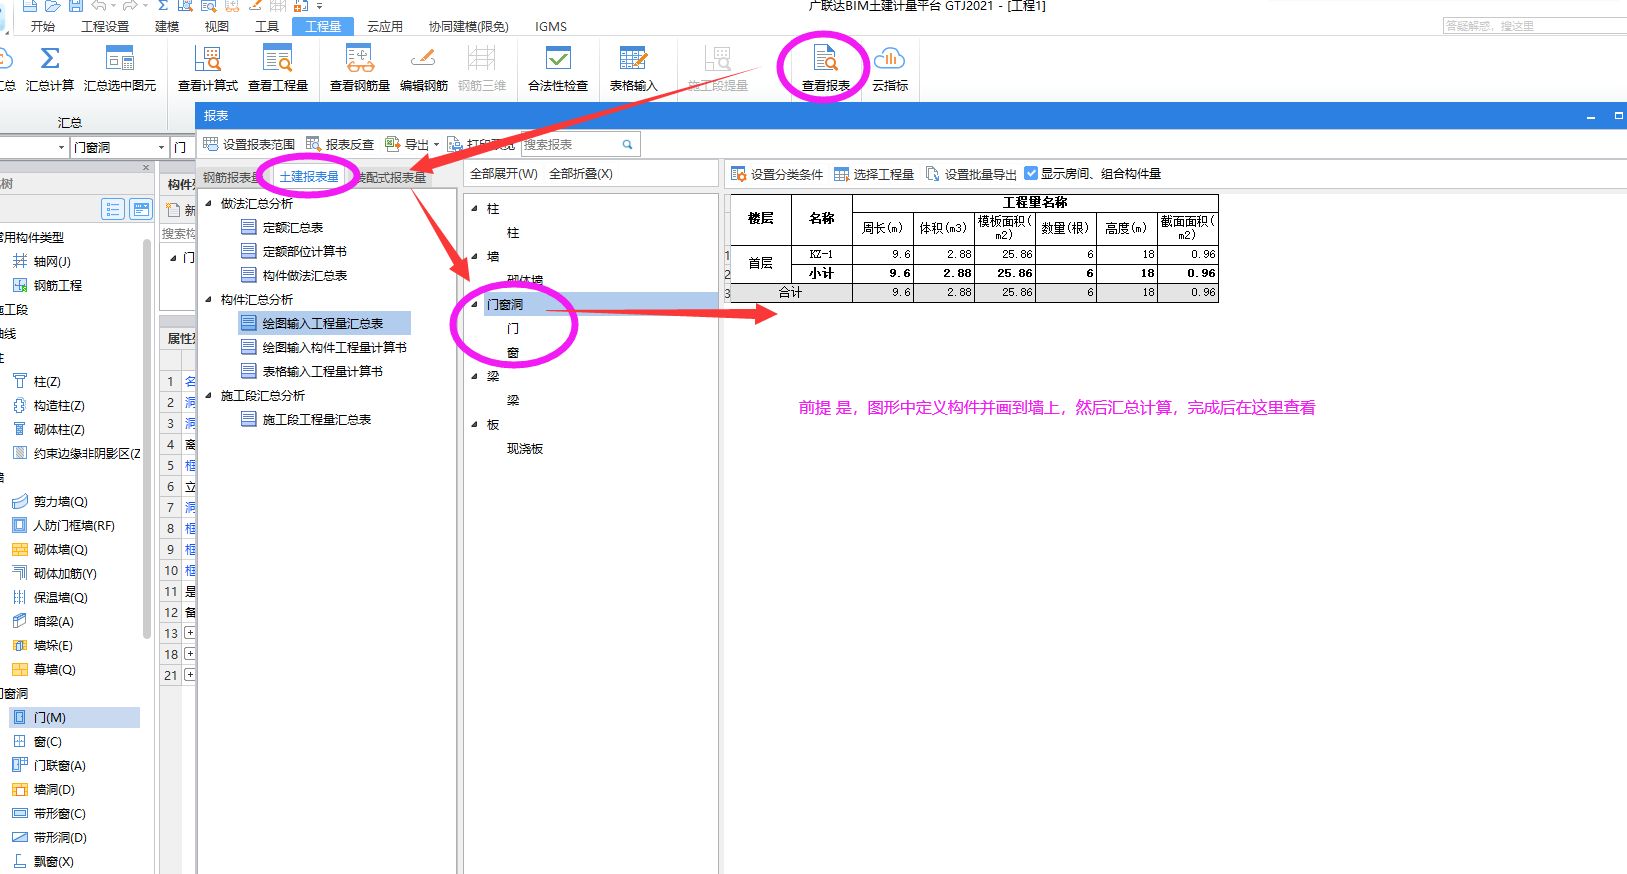Click the 搜索报表 search field
Screen dimensions: 1627x874
click(x=580, y=144)
